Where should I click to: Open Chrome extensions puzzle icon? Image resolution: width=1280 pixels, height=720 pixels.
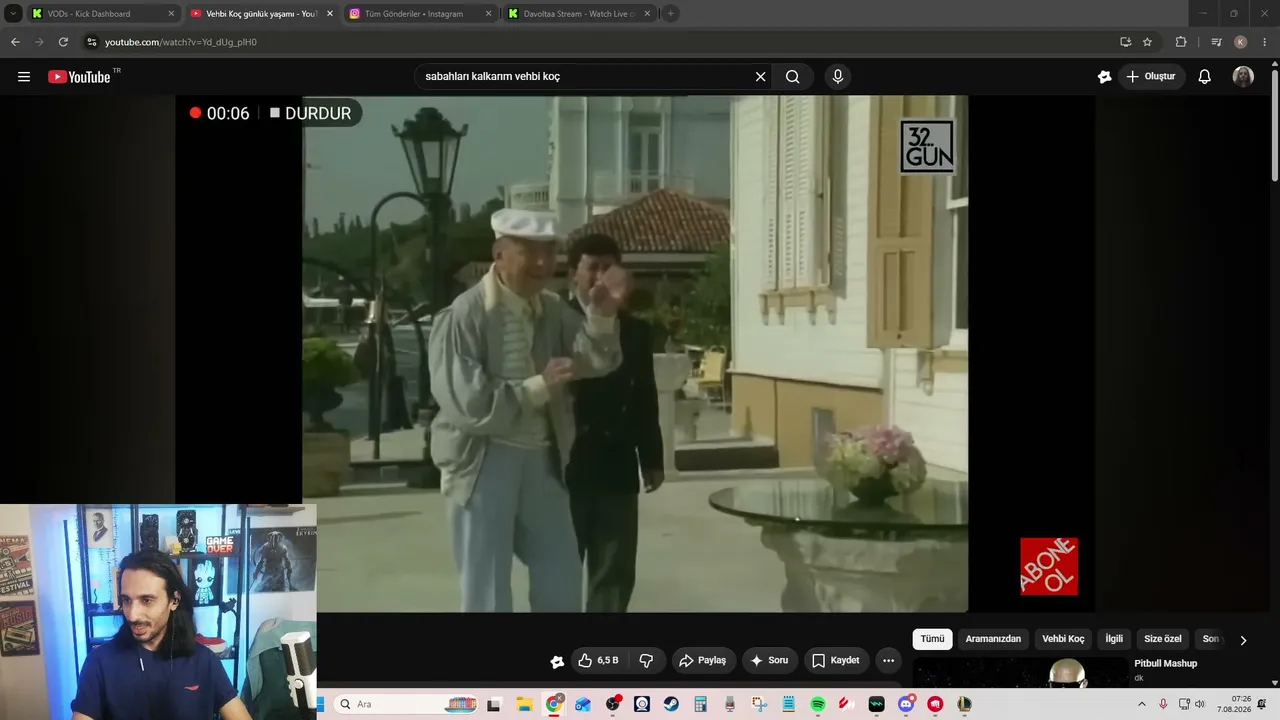coord(1181,42)
